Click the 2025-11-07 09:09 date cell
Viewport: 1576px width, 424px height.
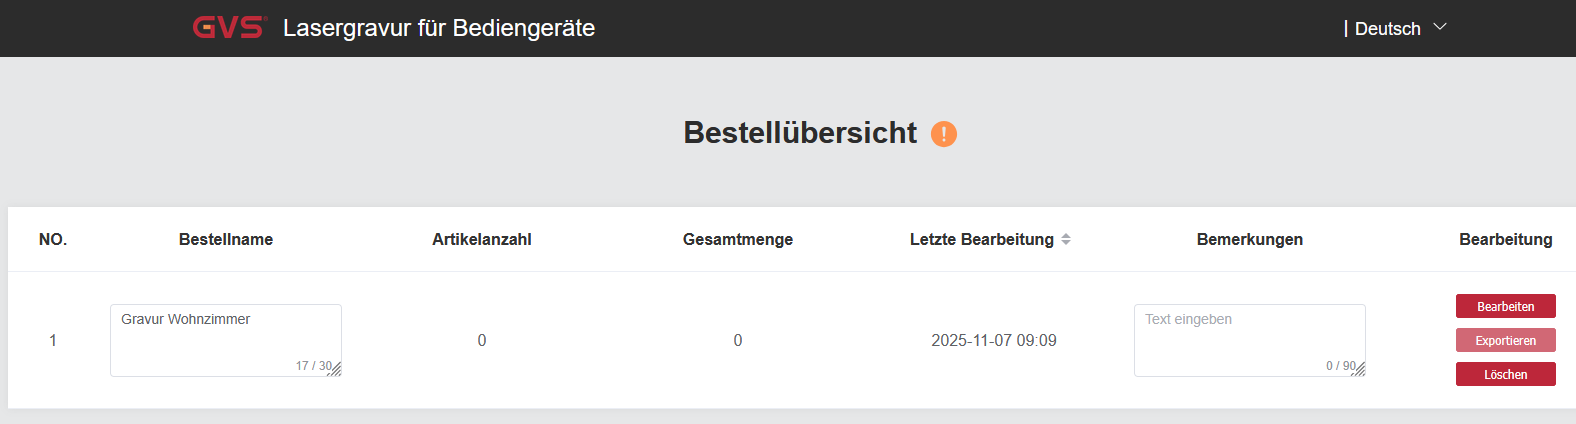click(x=993, y=340)
